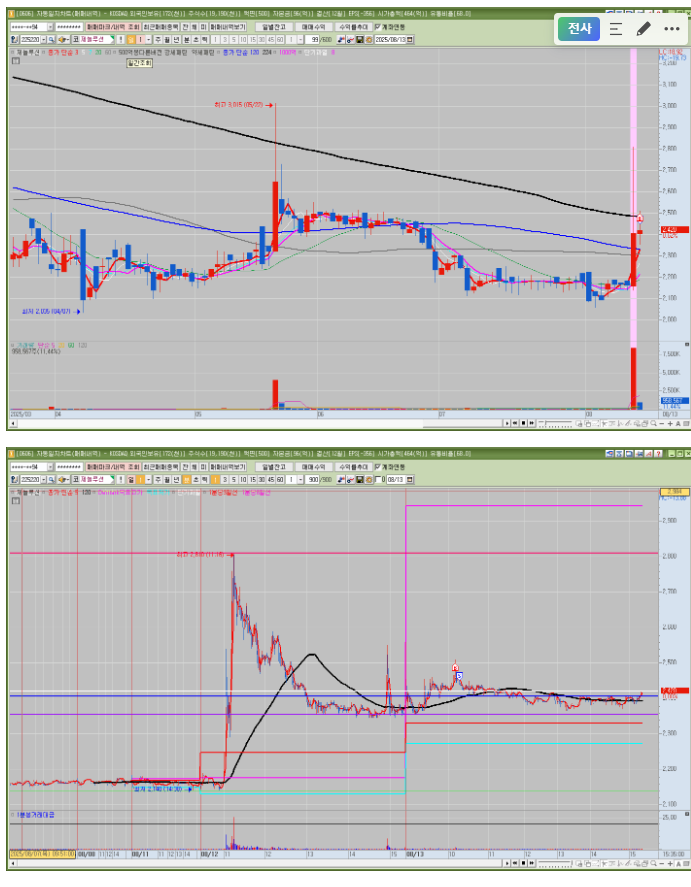Screen dimensions: 691x887
Task: Select 5 minute interval in minute chart toolbar
Action: pyautogui.click(x=234, y=479)
